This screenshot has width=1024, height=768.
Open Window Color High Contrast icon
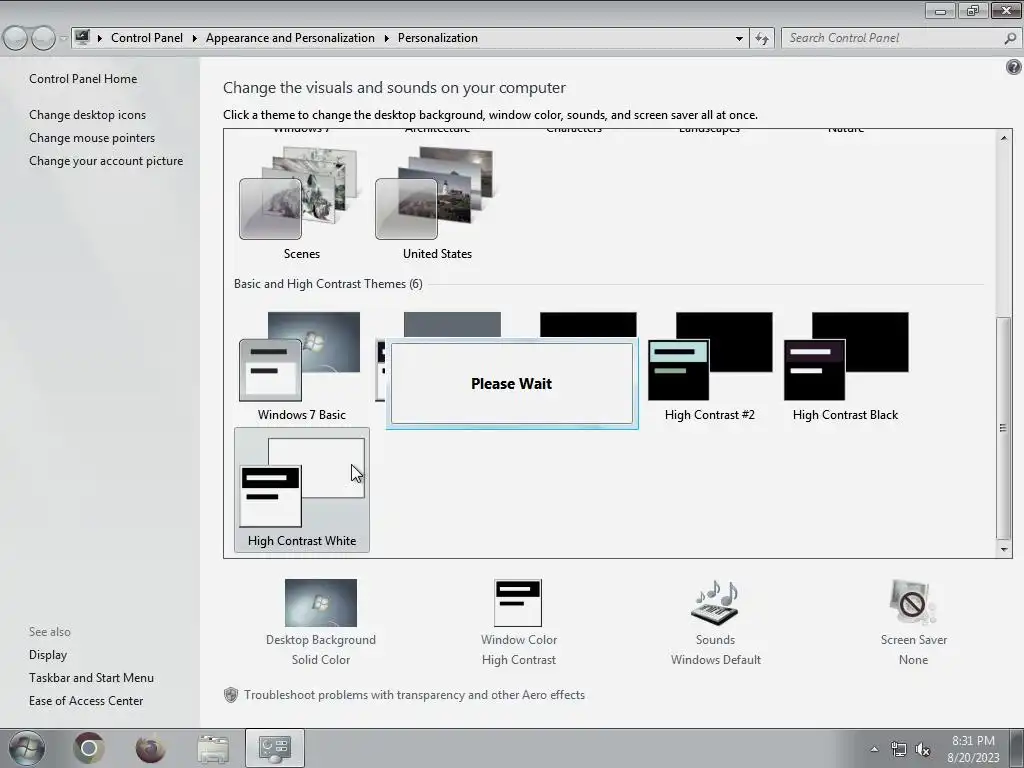click(x=519, y=603)
